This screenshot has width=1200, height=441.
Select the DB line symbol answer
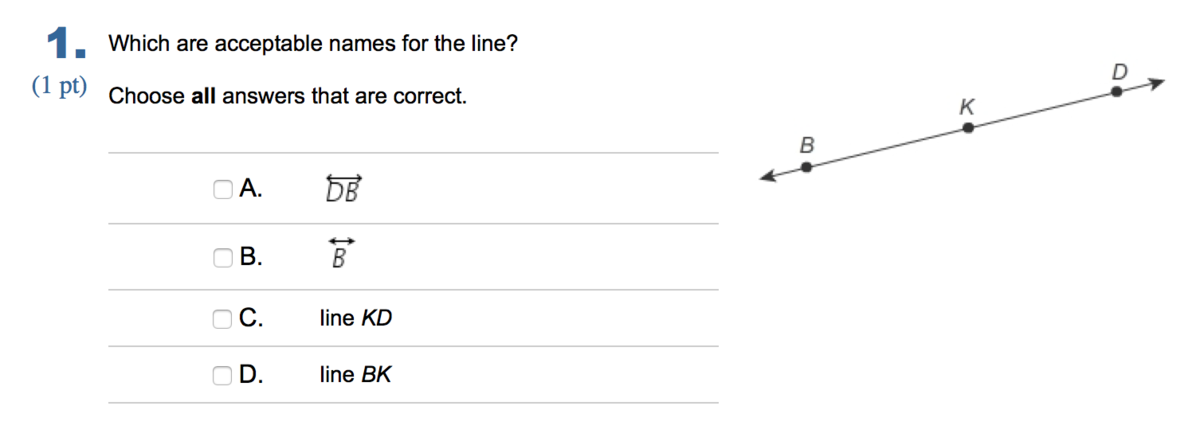(343, 188)
